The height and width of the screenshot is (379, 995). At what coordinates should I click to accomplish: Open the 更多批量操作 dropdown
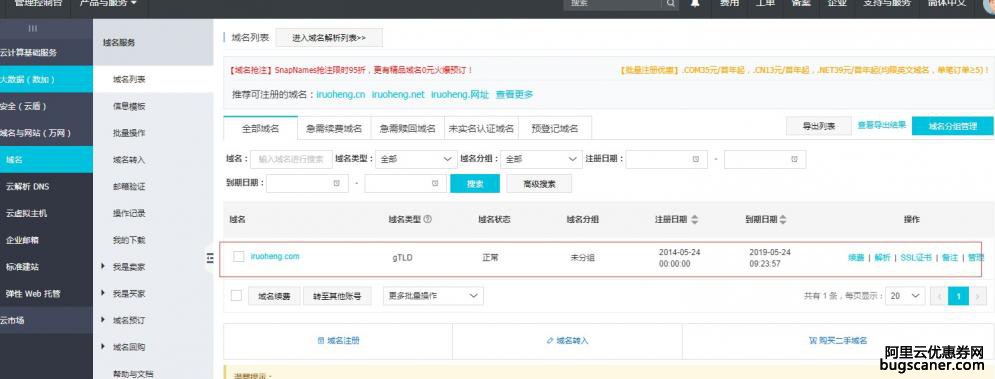click(x=433, y=296)
